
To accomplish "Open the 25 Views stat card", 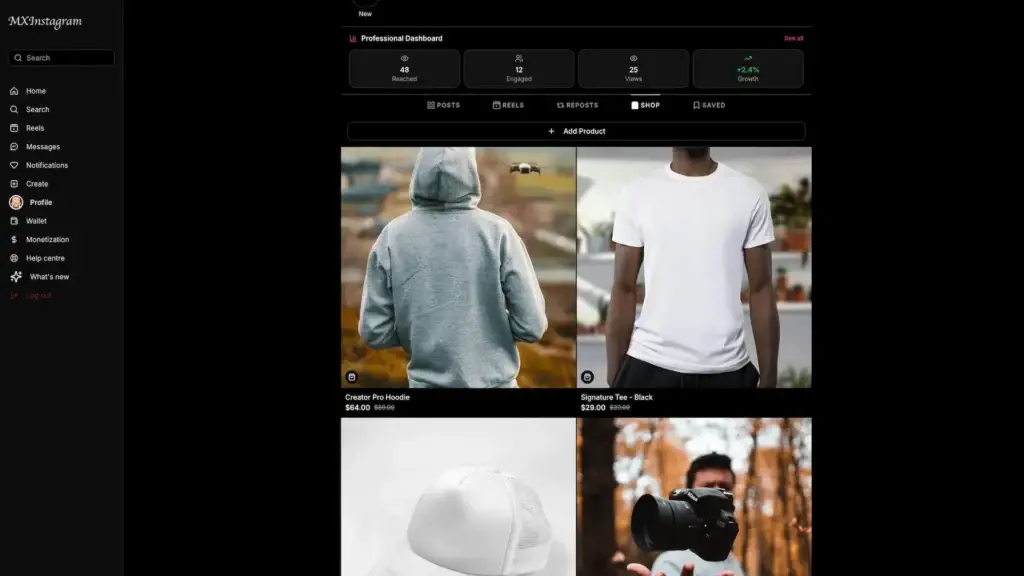I will point(633,69).
